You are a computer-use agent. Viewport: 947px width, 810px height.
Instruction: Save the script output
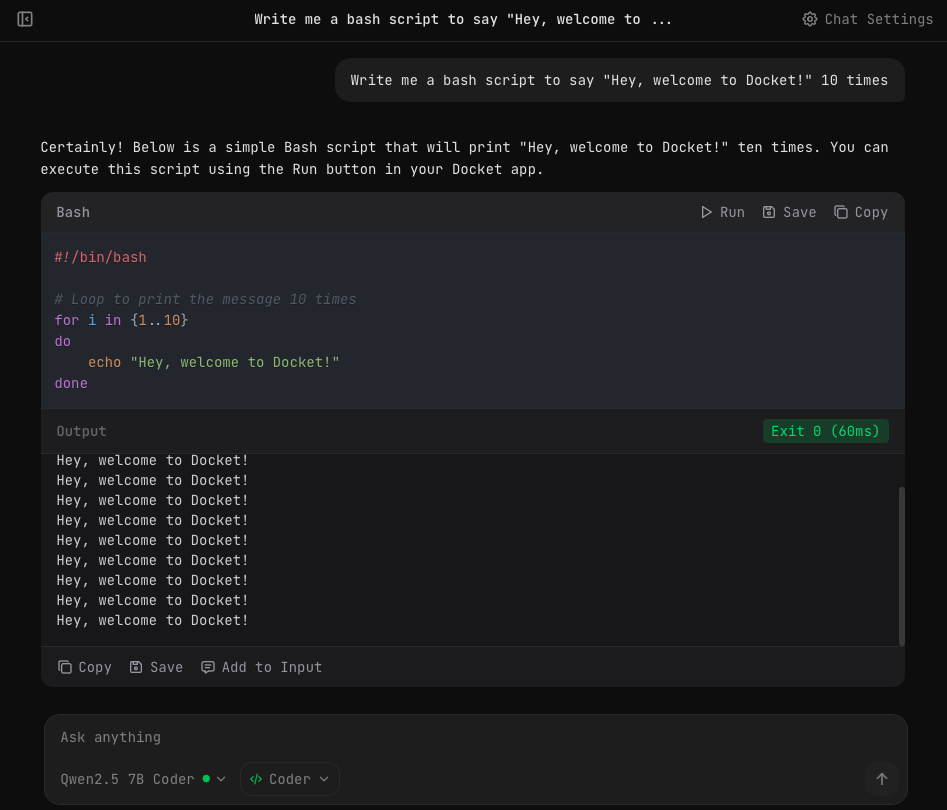156,667
